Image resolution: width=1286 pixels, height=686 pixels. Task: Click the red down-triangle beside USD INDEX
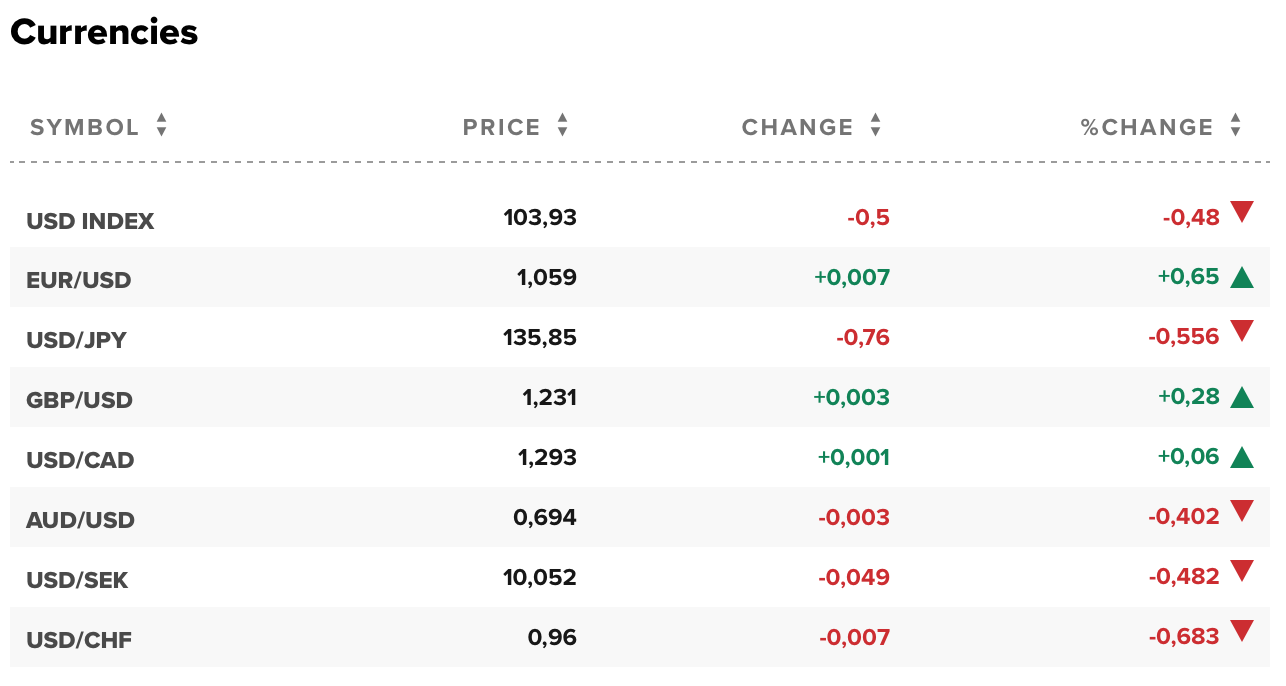click(x=1241, y=212)
